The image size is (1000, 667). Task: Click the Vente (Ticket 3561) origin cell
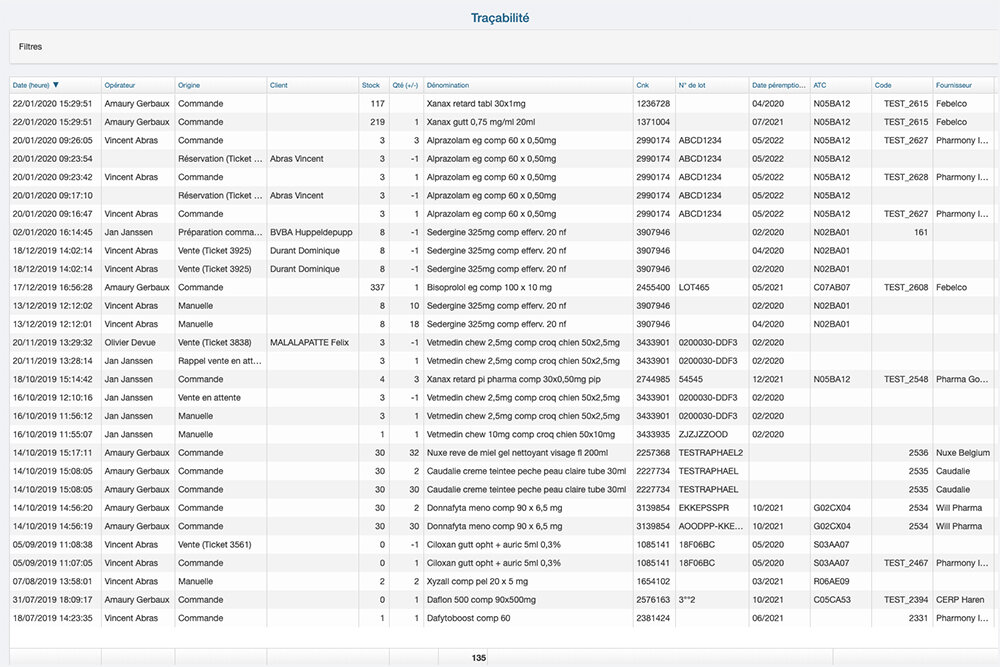coord(214,545)
